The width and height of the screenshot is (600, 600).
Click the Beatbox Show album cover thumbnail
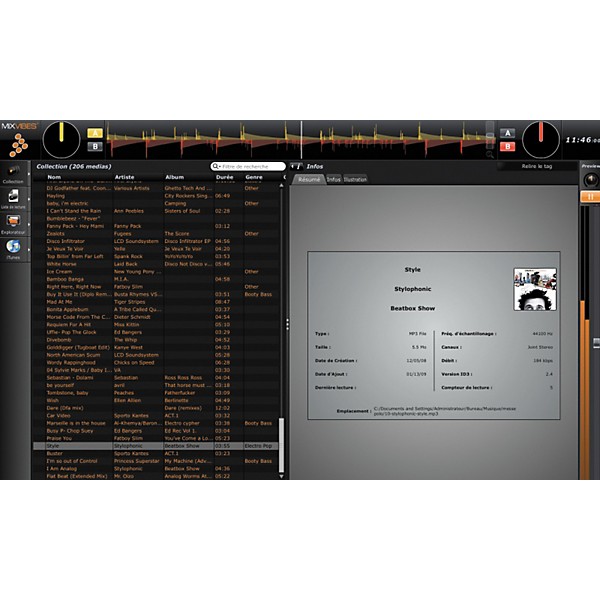535,289
